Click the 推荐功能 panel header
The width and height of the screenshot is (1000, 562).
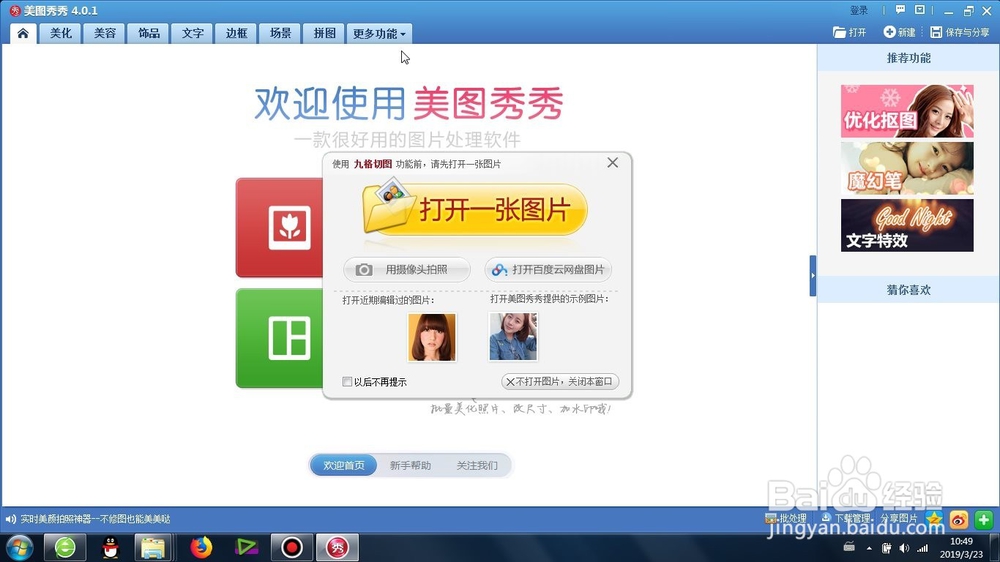click(x=908, y=58)
